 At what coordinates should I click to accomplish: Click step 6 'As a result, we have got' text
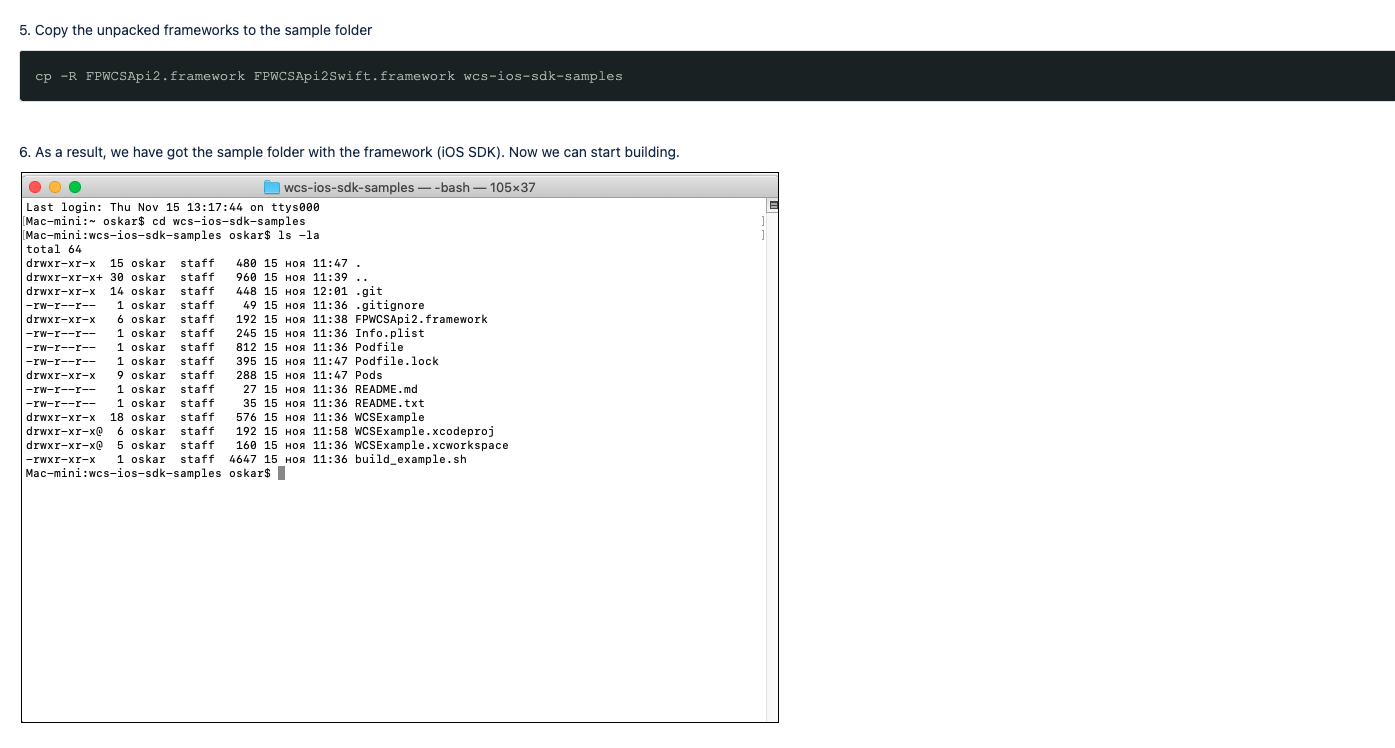[x=350, y=152]
